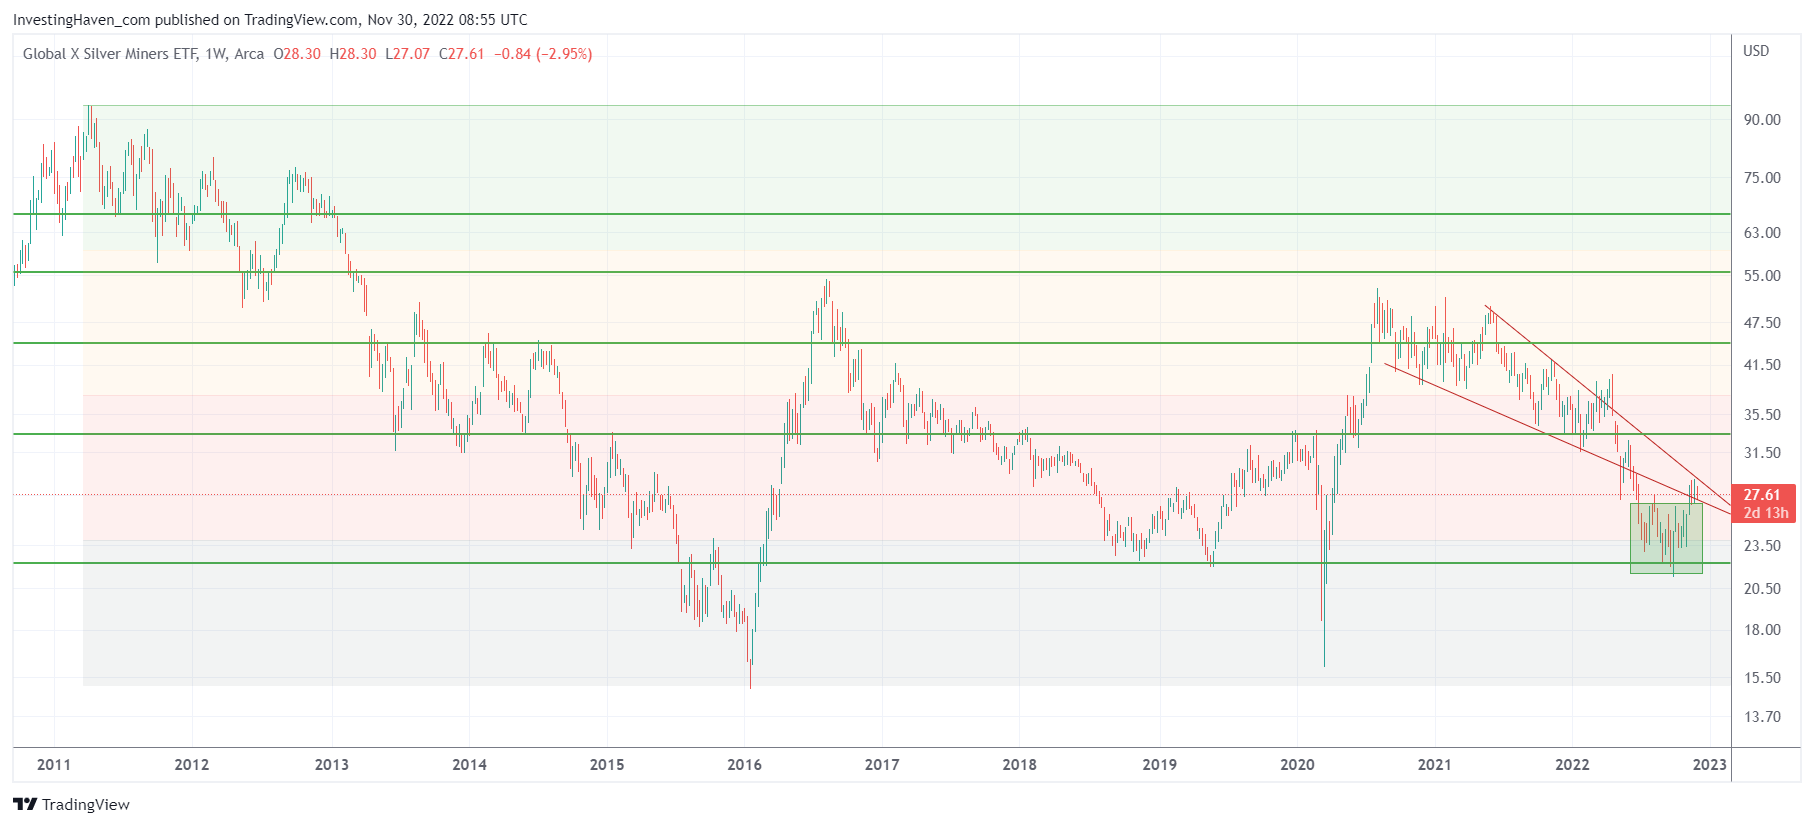
Task: Click the 2017 year label on time axis
Action: (x=882, y=765)
